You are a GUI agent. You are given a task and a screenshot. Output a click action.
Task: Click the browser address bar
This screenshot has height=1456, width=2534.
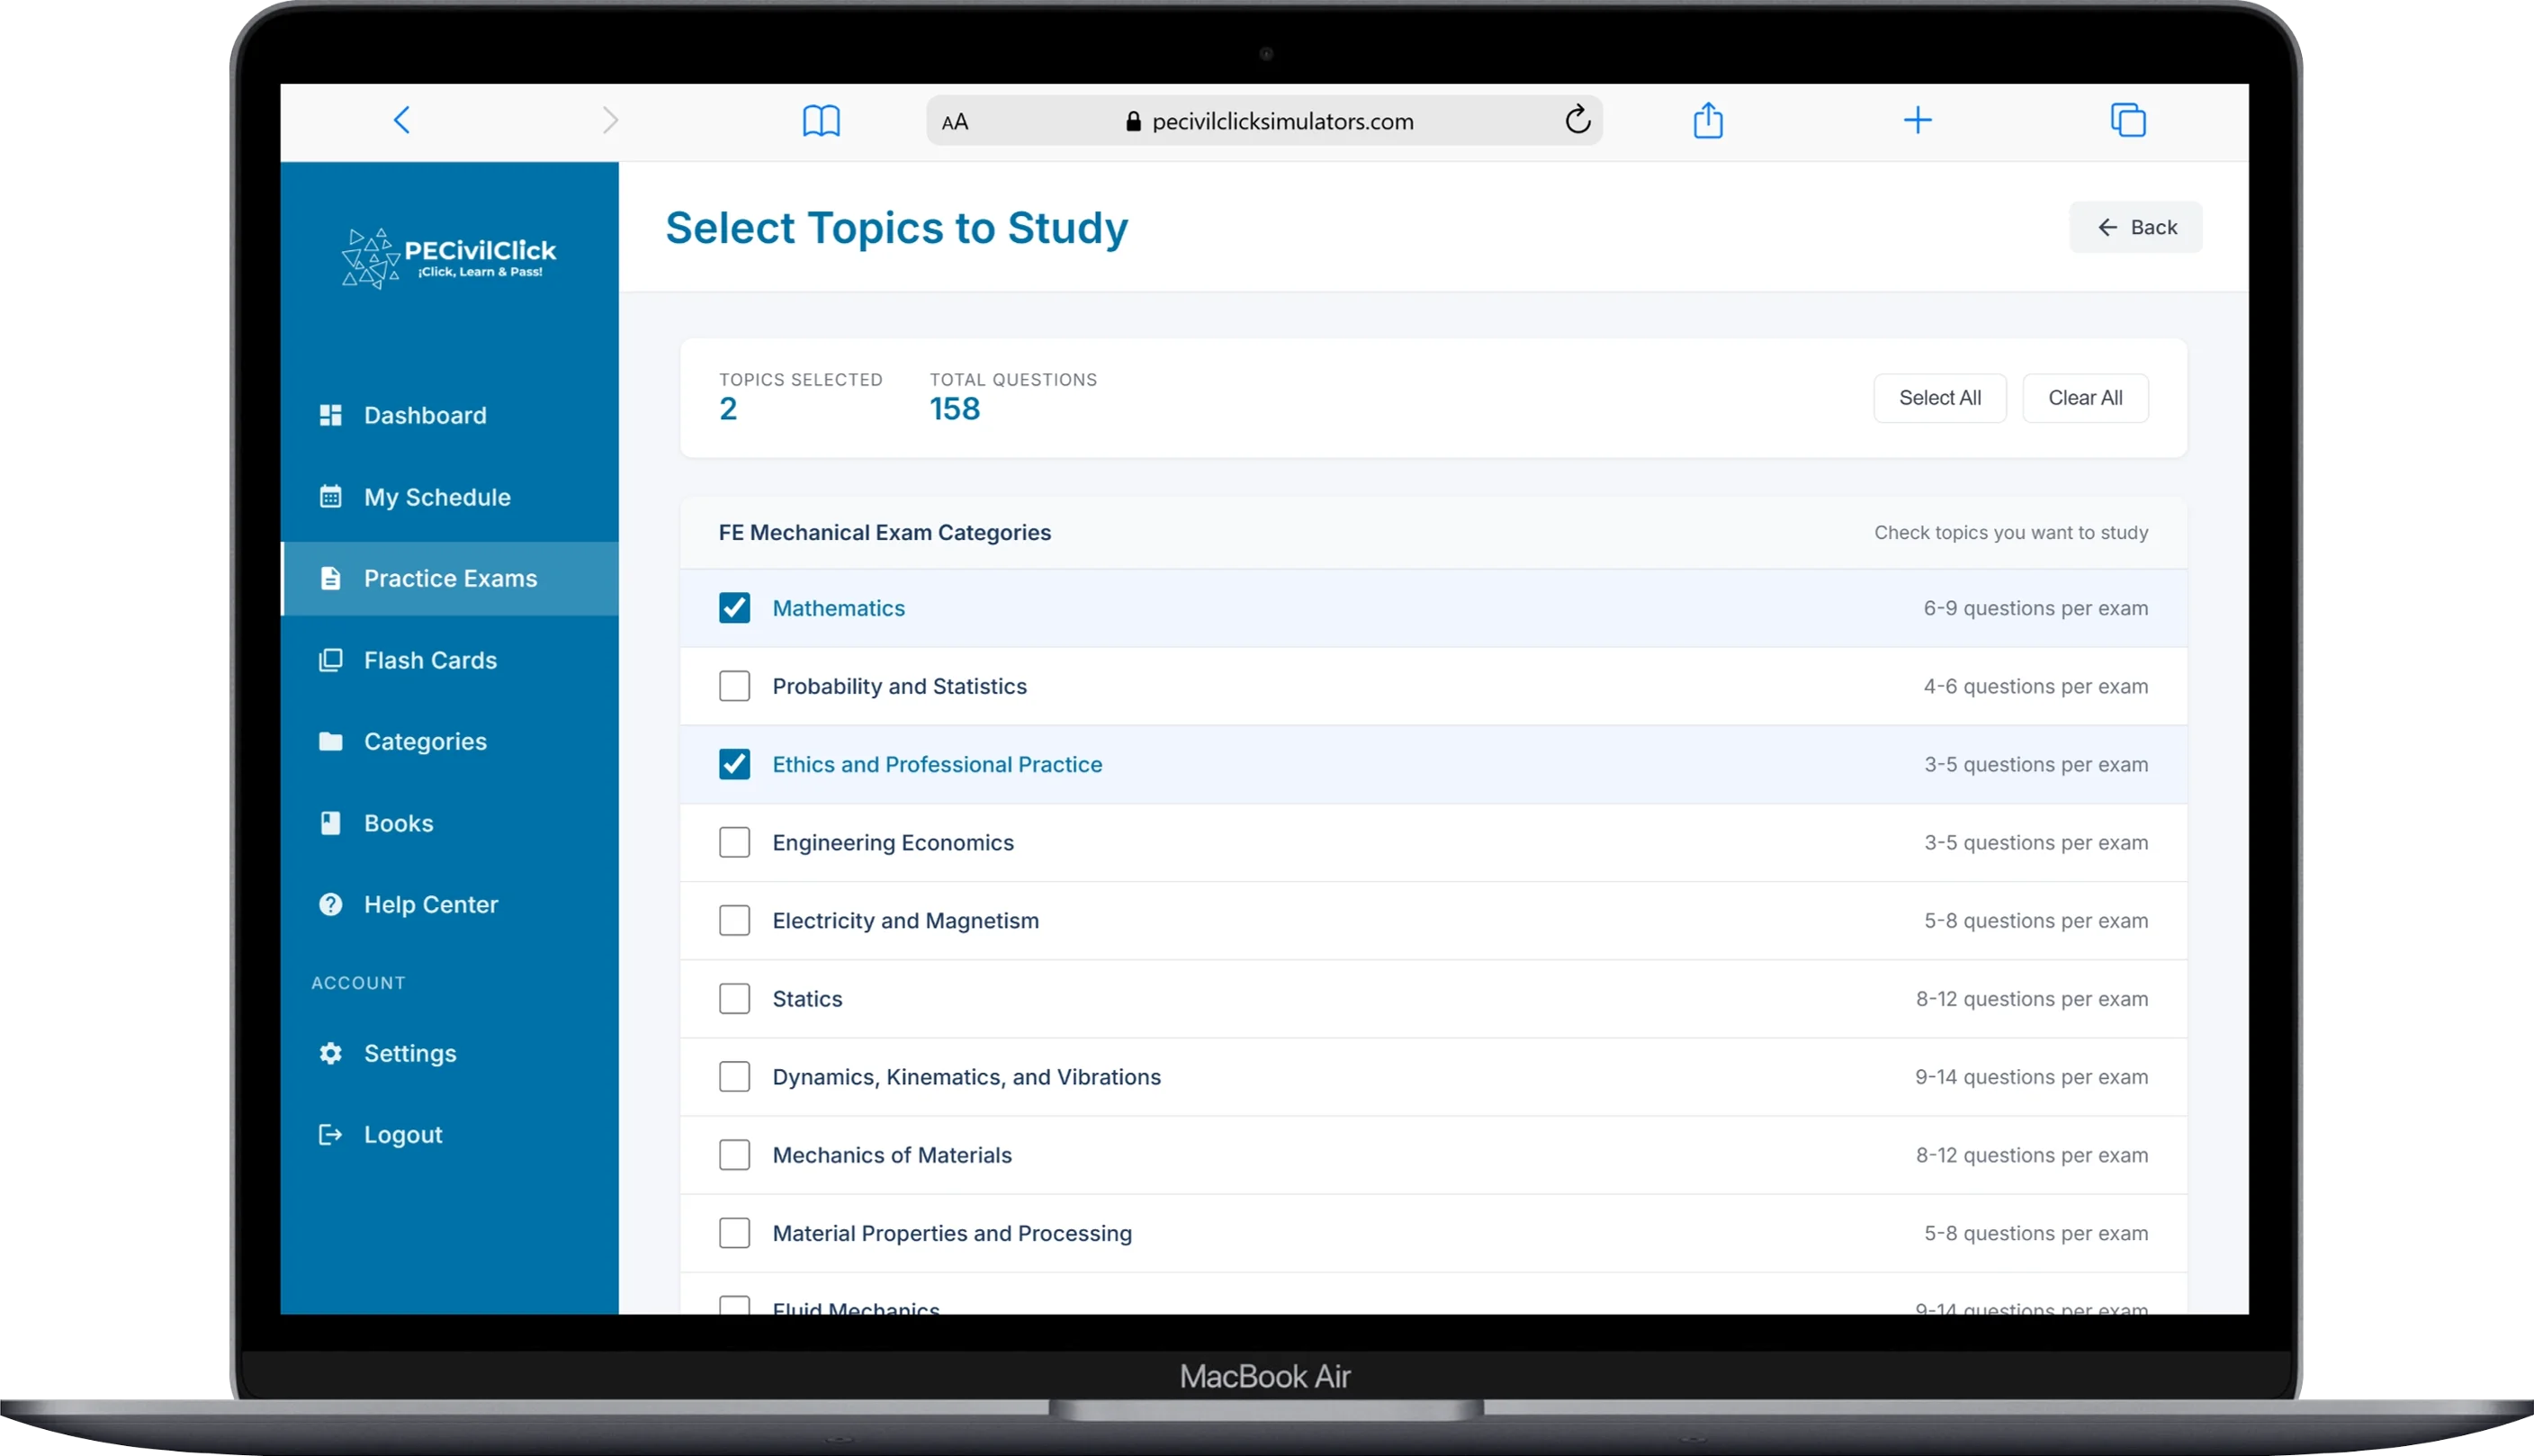[x=1280, y=120]
